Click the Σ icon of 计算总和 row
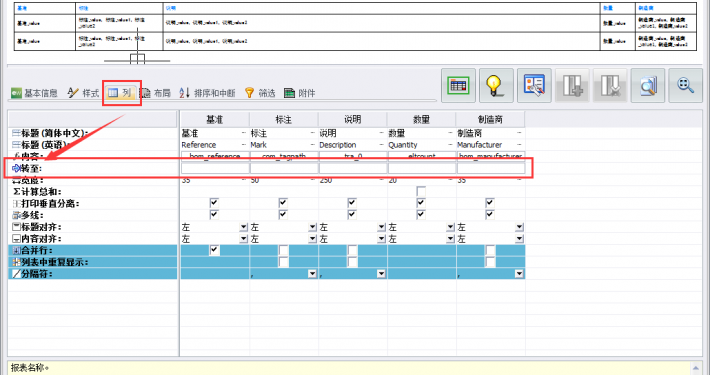This screenshot has height=375, width=710. 17,192
